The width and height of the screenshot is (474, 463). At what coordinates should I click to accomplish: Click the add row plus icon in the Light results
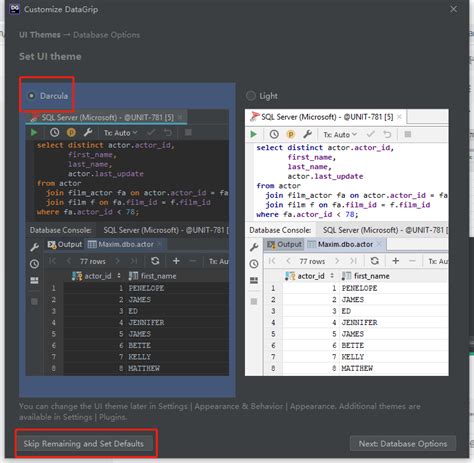pos(396,261)
